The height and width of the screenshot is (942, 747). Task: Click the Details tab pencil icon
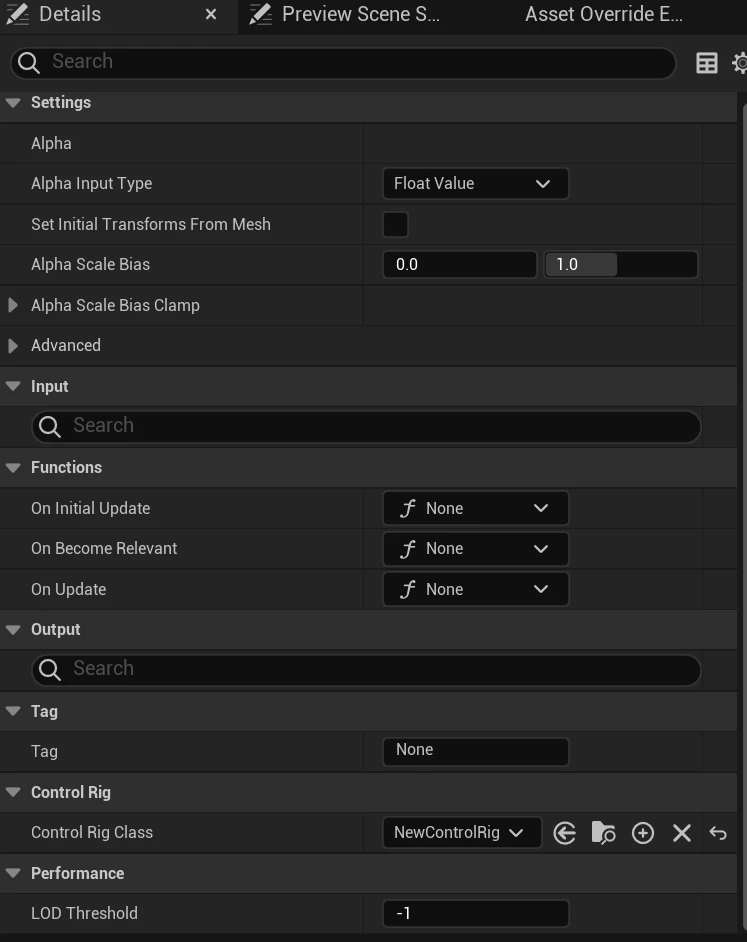[17, 14]
